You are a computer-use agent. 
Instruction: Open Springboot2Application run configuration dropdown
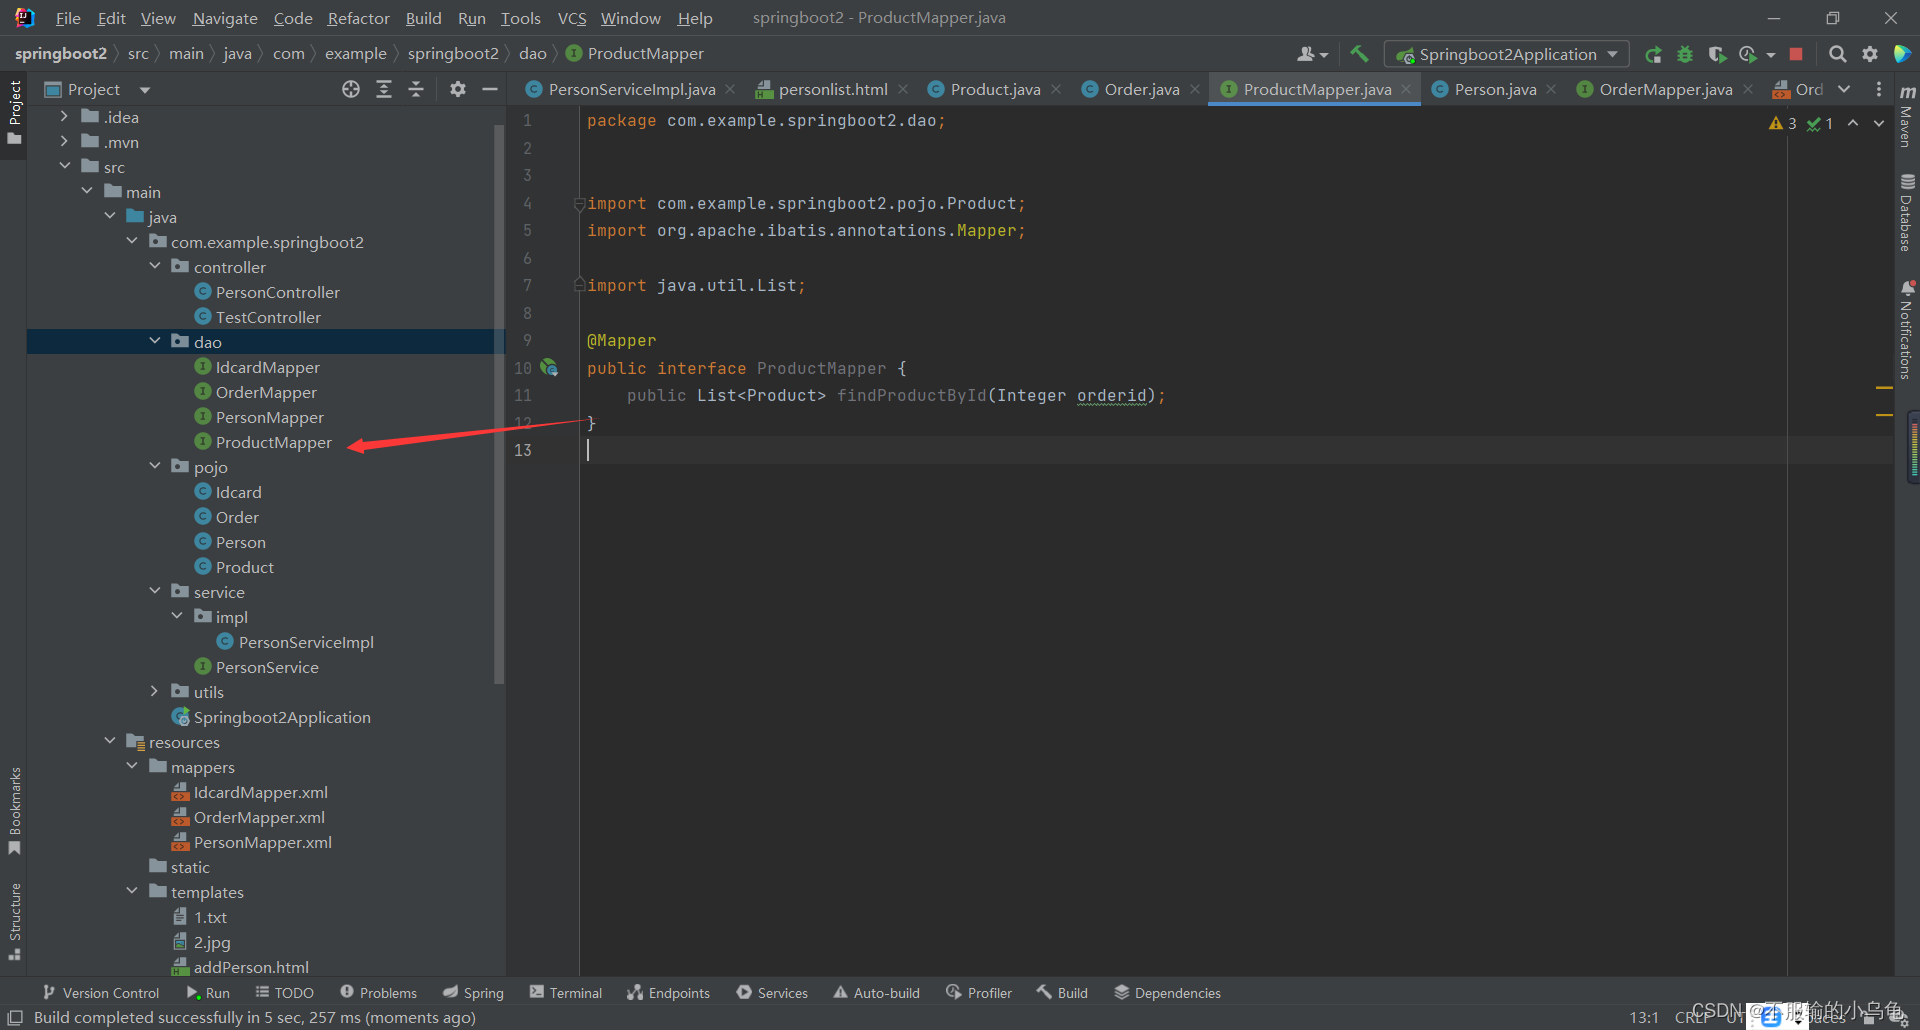click(1507, 54)
